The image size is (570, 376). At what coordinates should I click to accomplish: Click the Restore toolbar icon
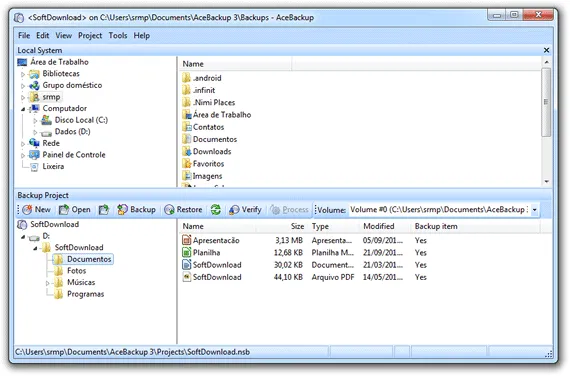169,210
